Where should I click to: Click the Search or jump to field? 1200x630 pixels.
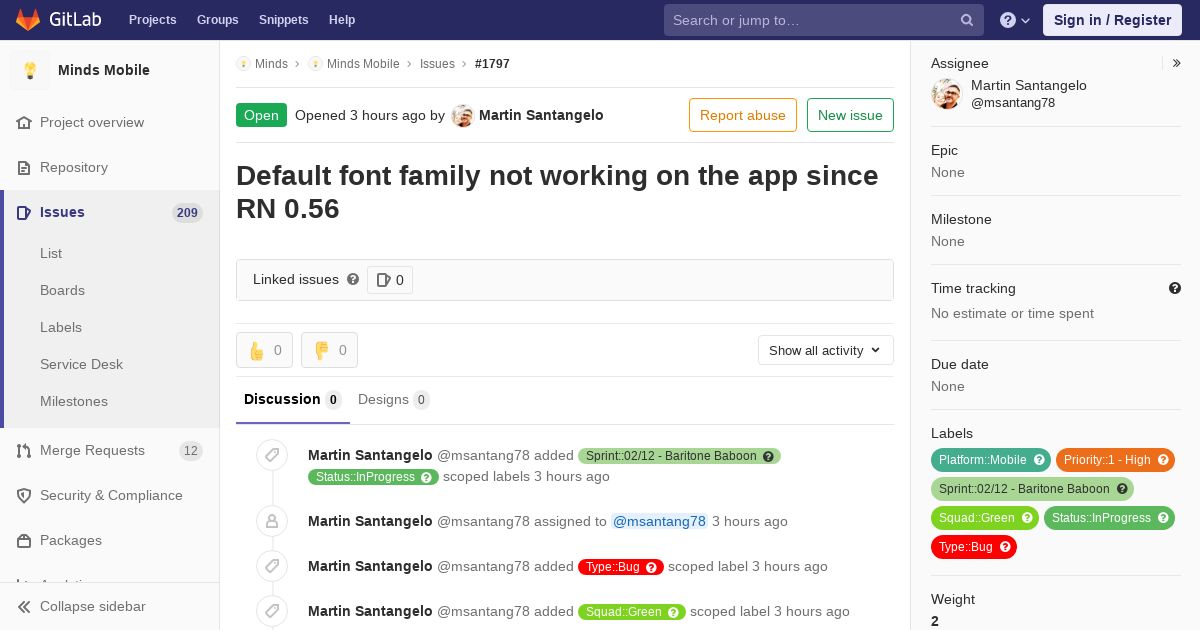coord(824,20)
